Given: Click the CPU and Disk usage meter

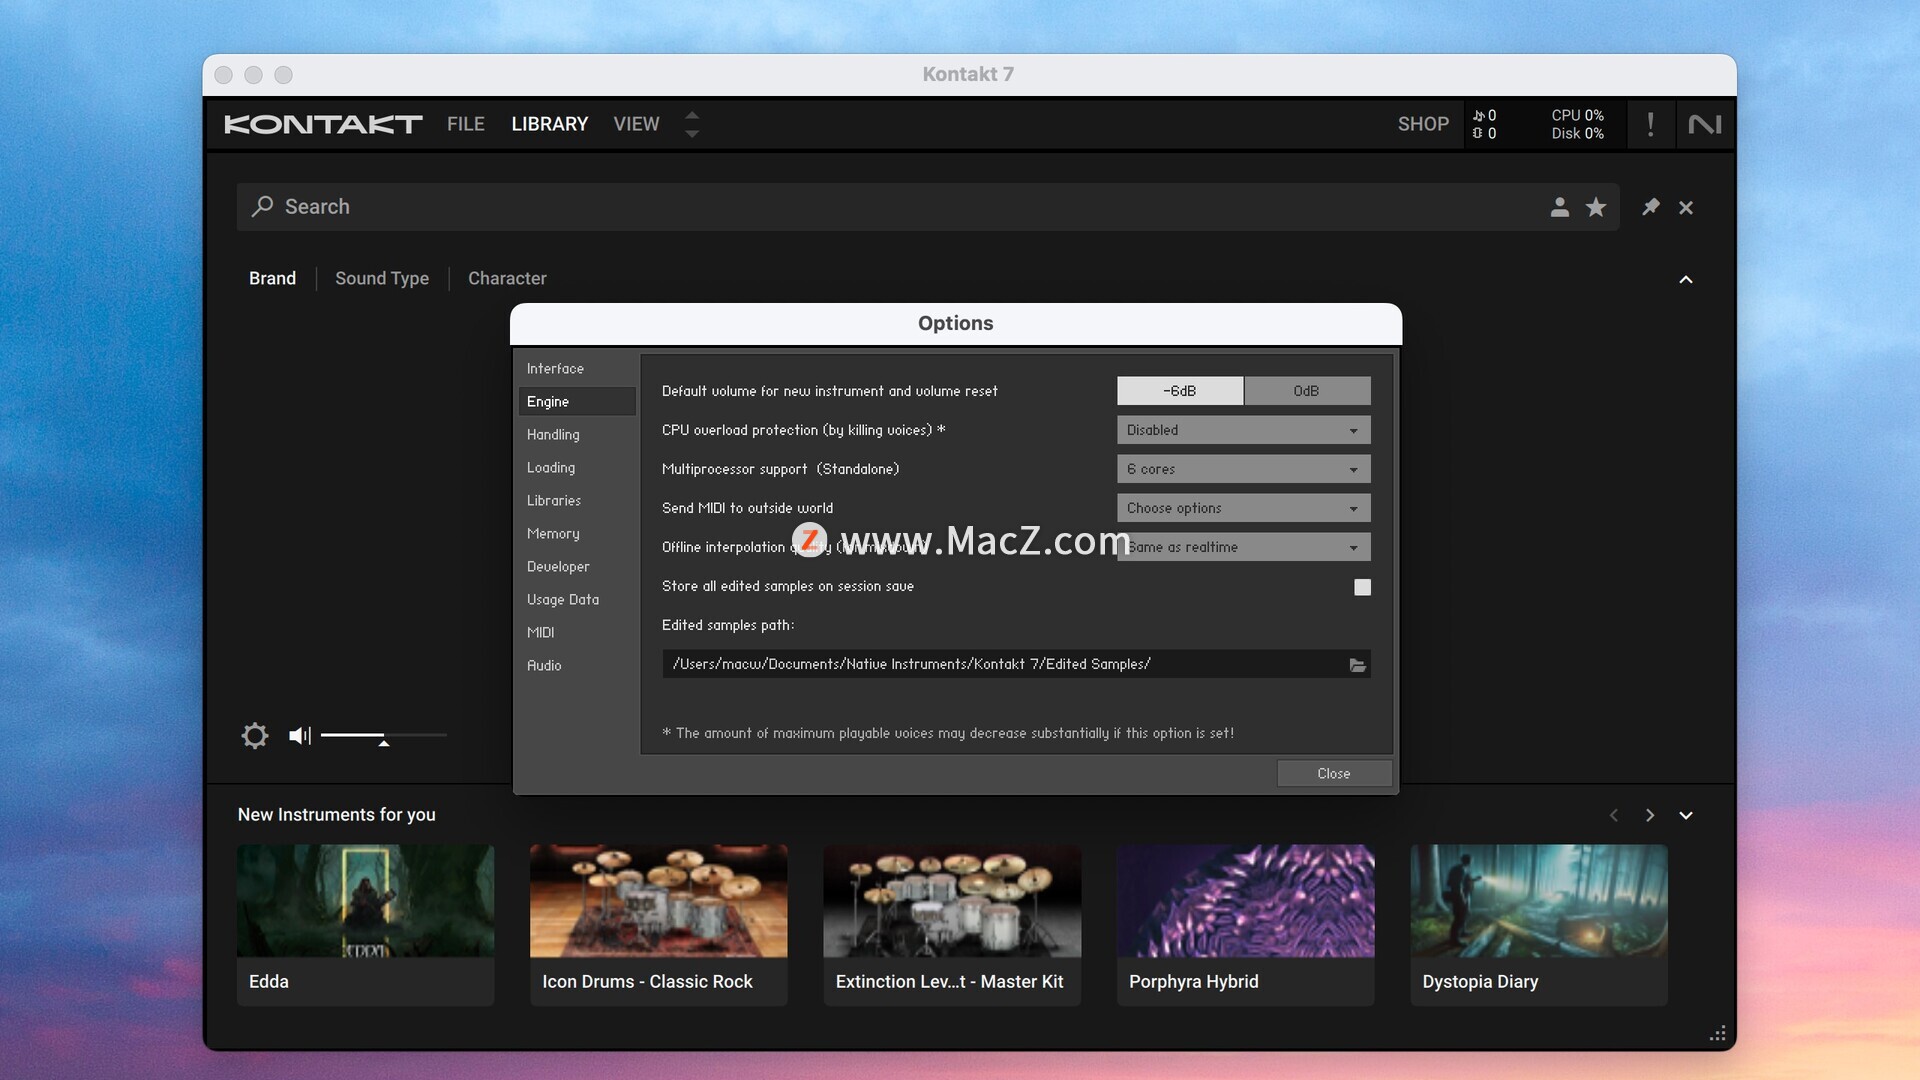Looking at the screenshot, I should coord(1577,124).
